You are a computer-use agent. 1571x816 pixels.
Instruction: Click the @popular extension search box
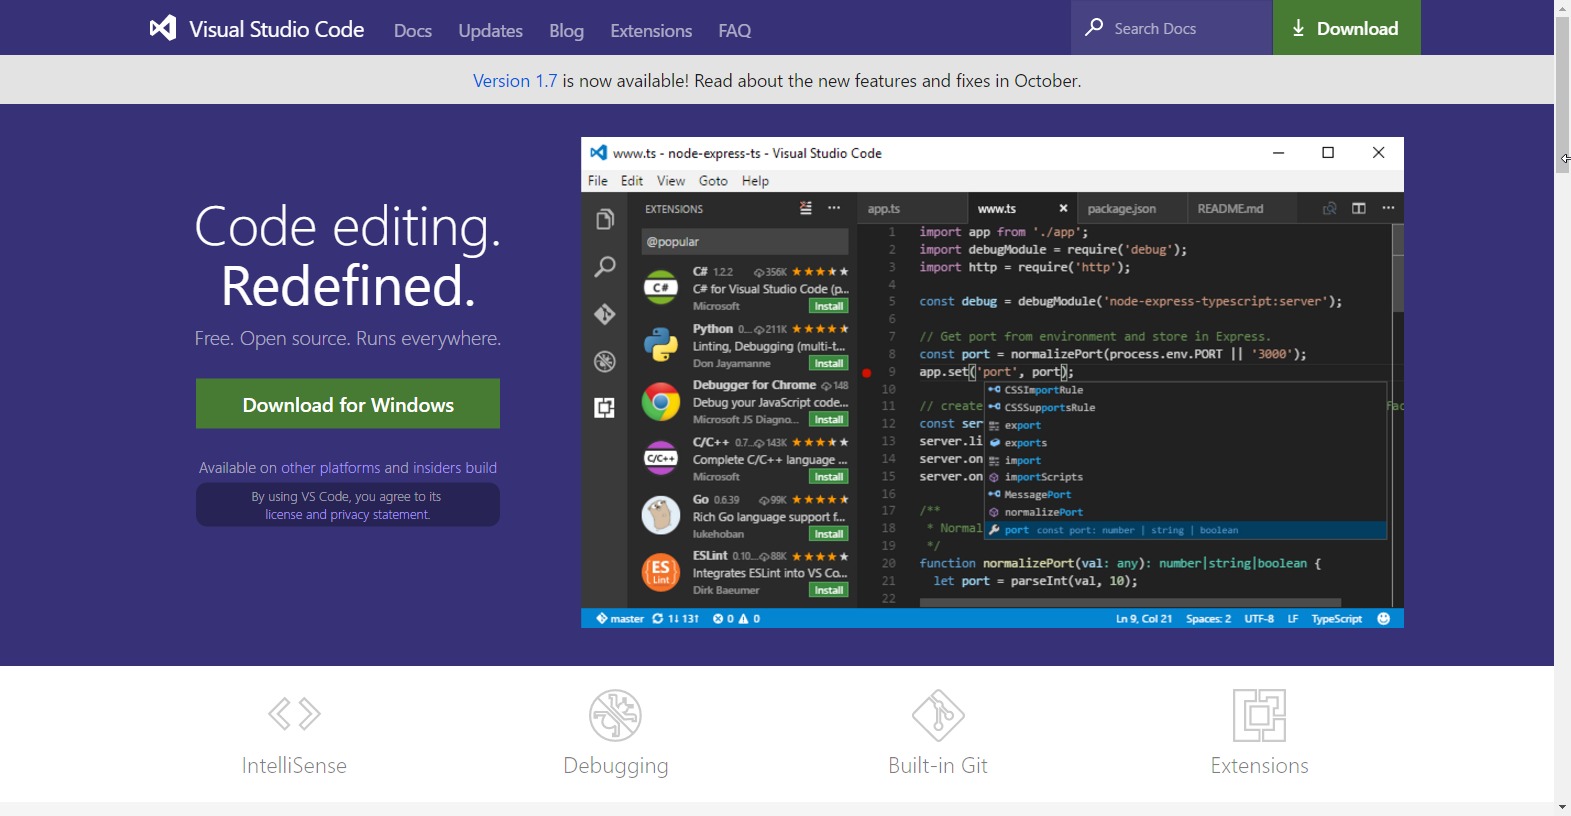point(744,242)
